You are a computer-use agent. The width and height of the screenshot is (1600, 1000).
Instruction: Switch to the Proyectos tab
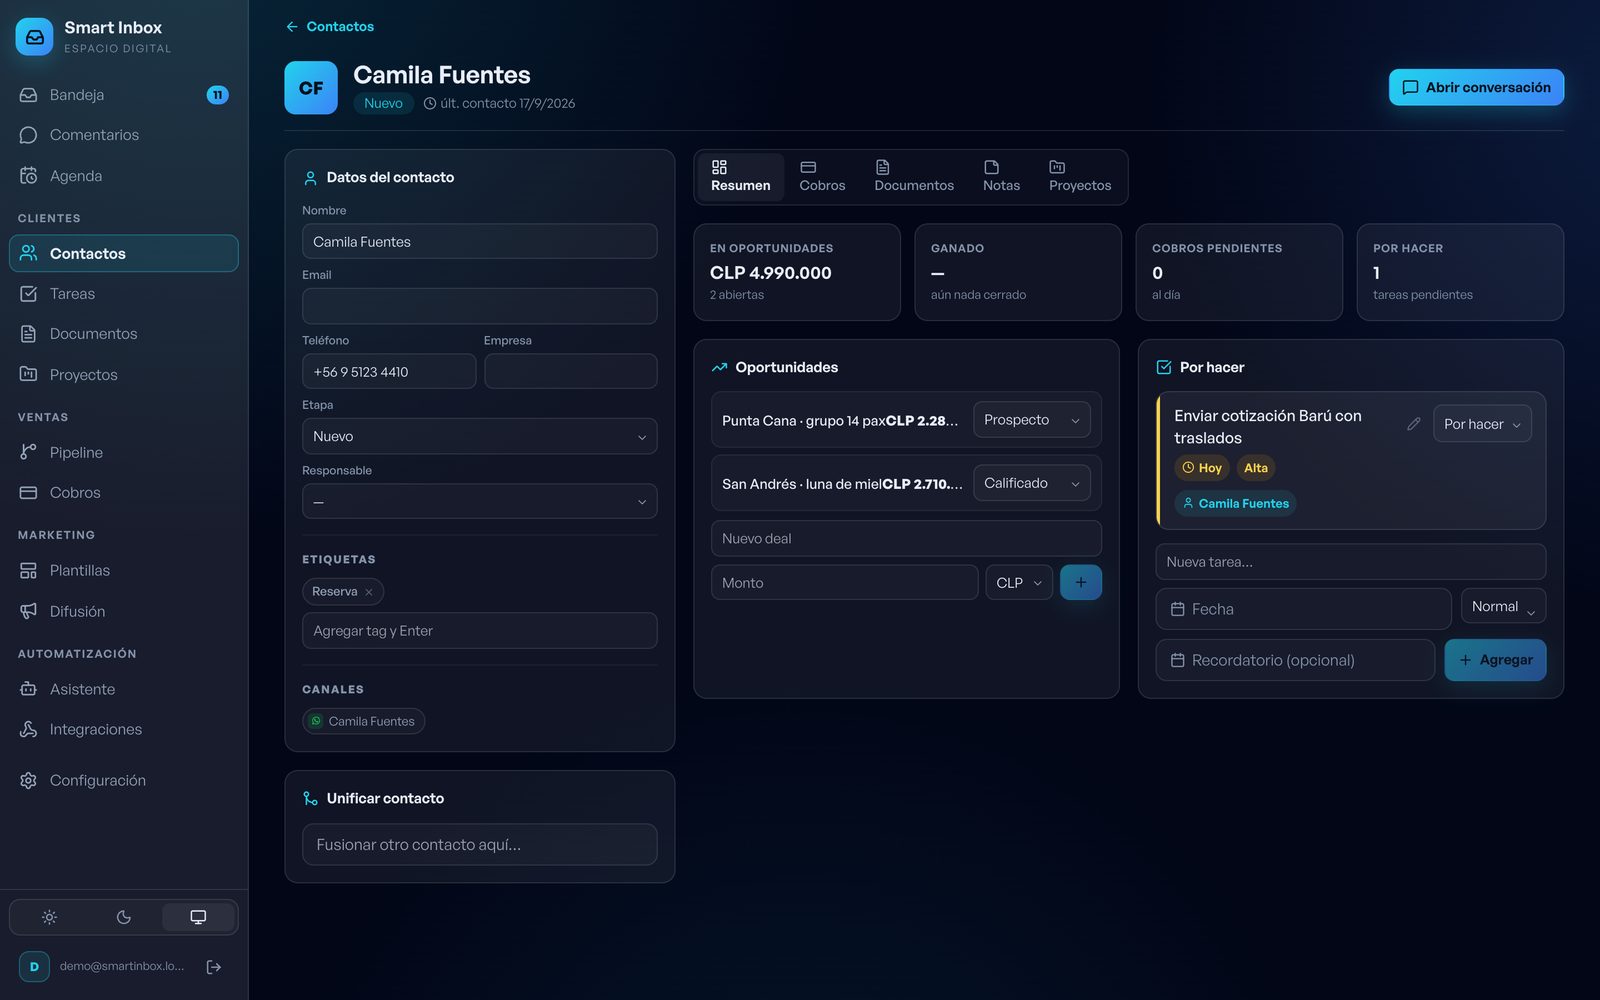coord(1080,177)
